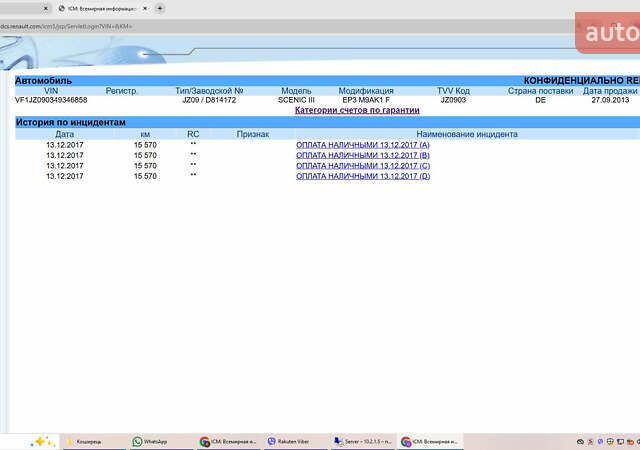Open incident ОПЛАТА НАЛИЧНЫМИ 13.12.2017 (C)
This screenshot has width=640, height=450.
tap(363, 166)
